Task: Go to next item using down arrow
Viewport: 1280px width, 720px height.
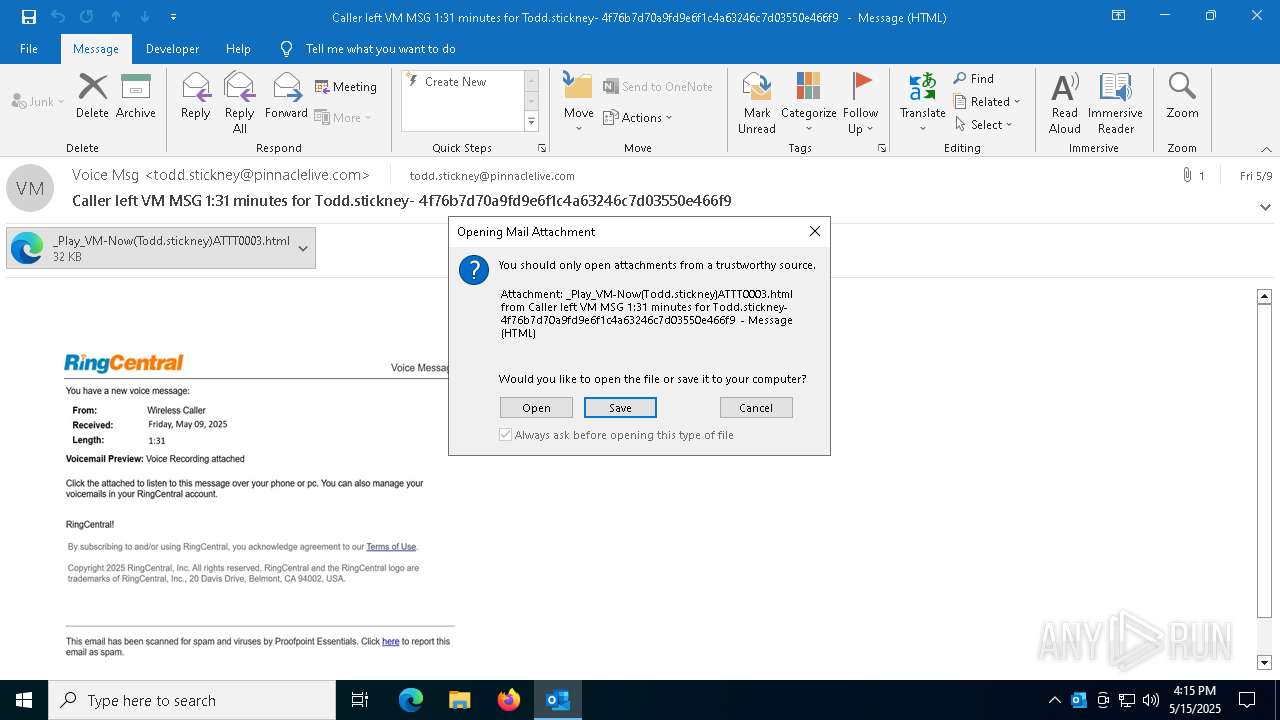Action: tap(145, 17)
